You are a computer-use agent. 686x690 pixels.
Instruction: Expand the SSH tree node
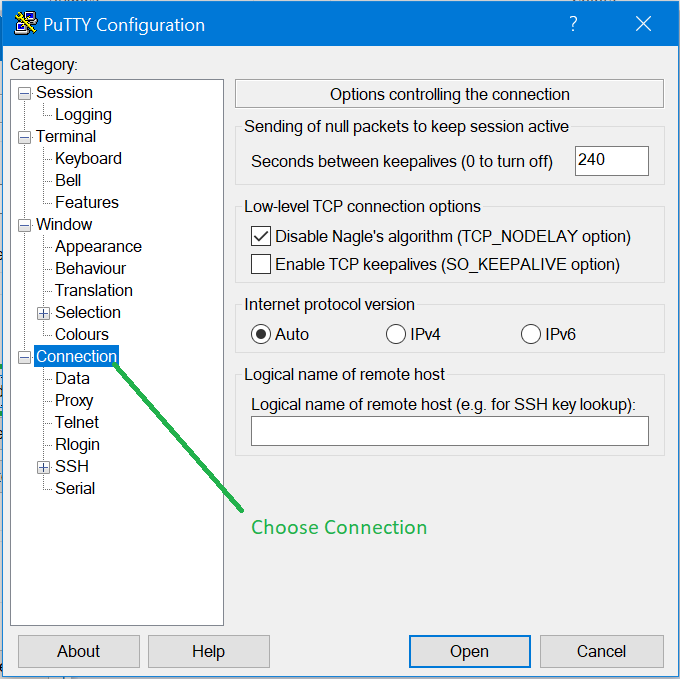coord(43,467)
